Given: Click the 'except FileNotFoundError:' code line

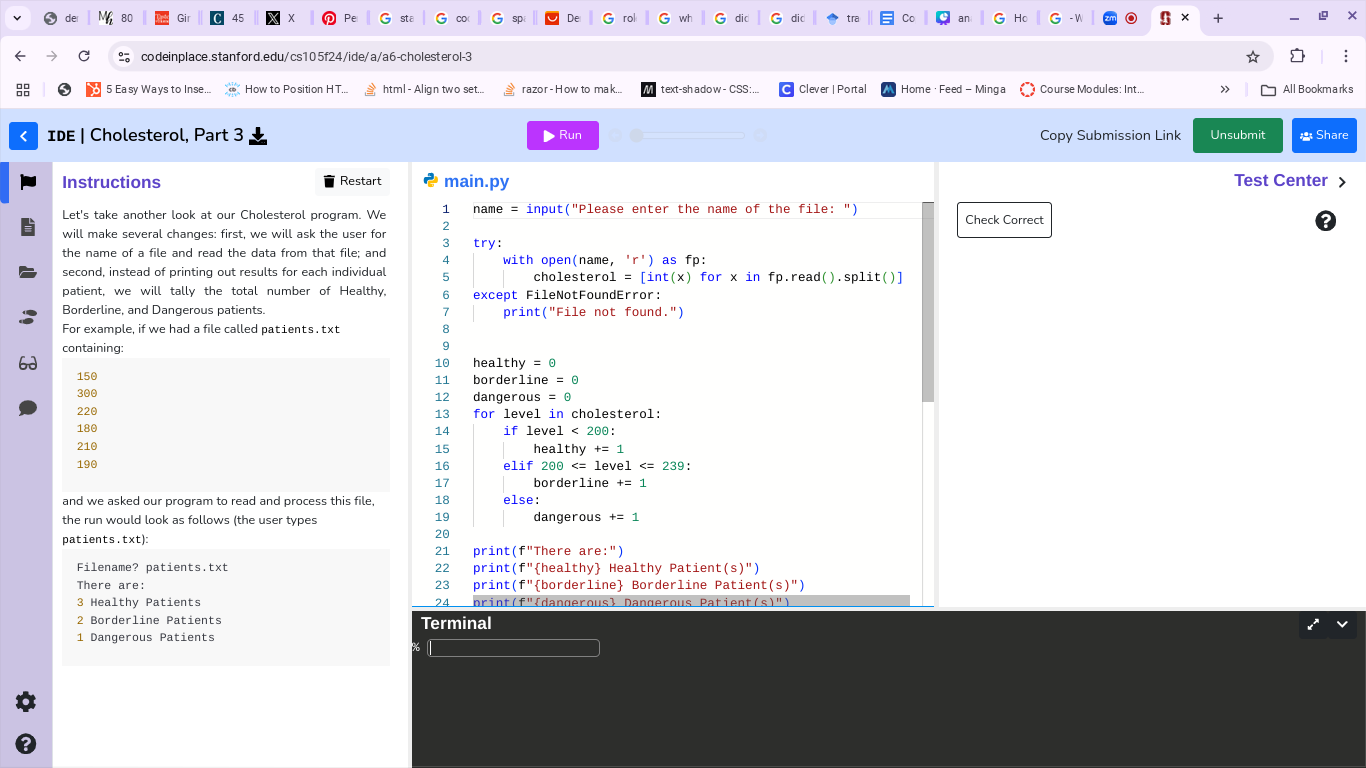Looking at the screenshot, I should [x=567, y=295].
